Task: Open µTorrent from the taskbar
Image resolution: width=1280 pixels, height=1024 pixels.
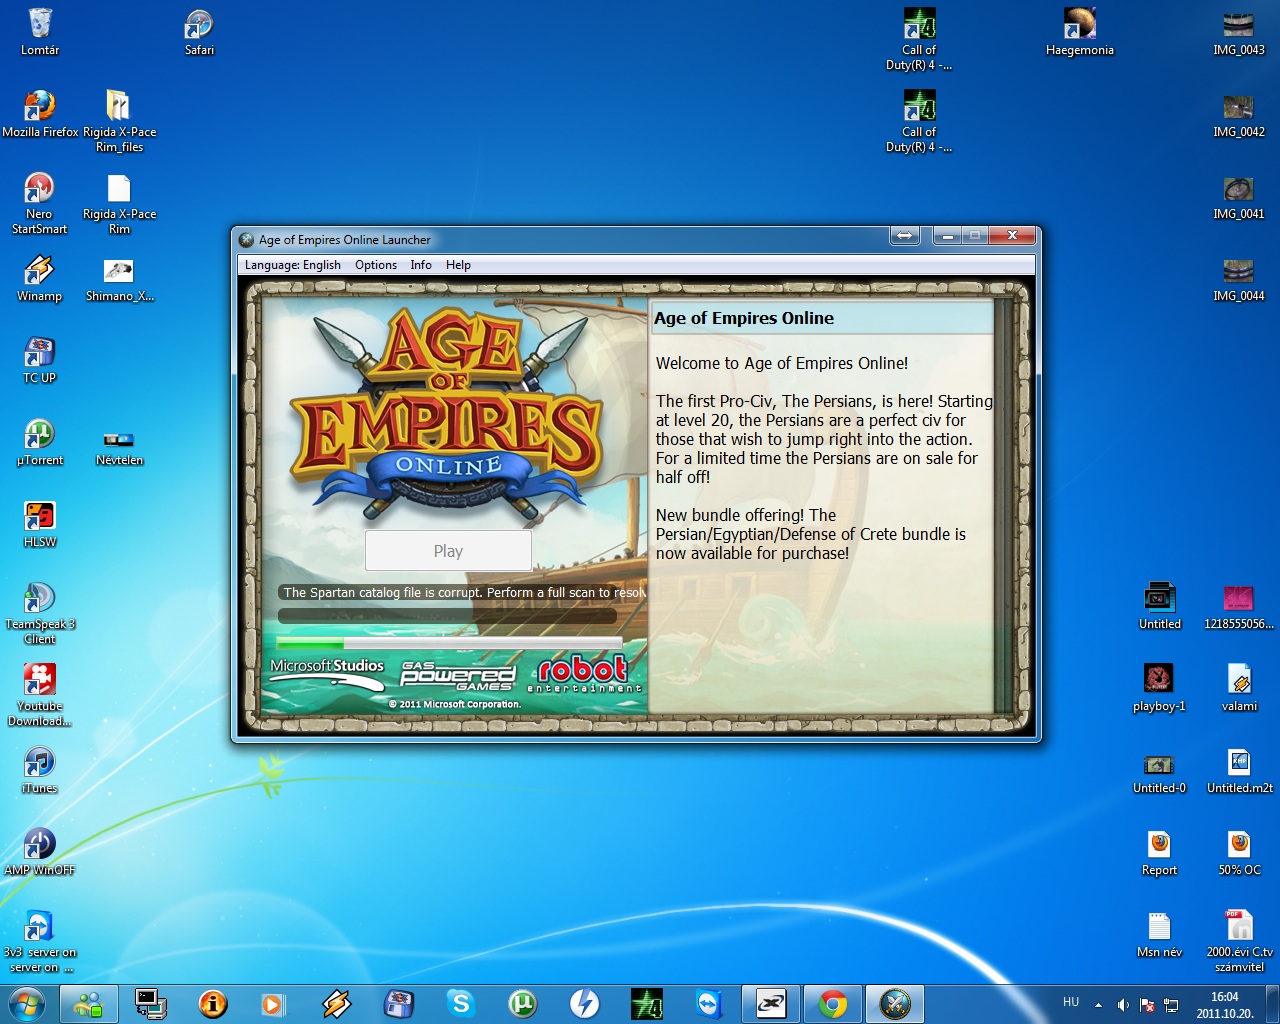Action: pos(523,1003)
